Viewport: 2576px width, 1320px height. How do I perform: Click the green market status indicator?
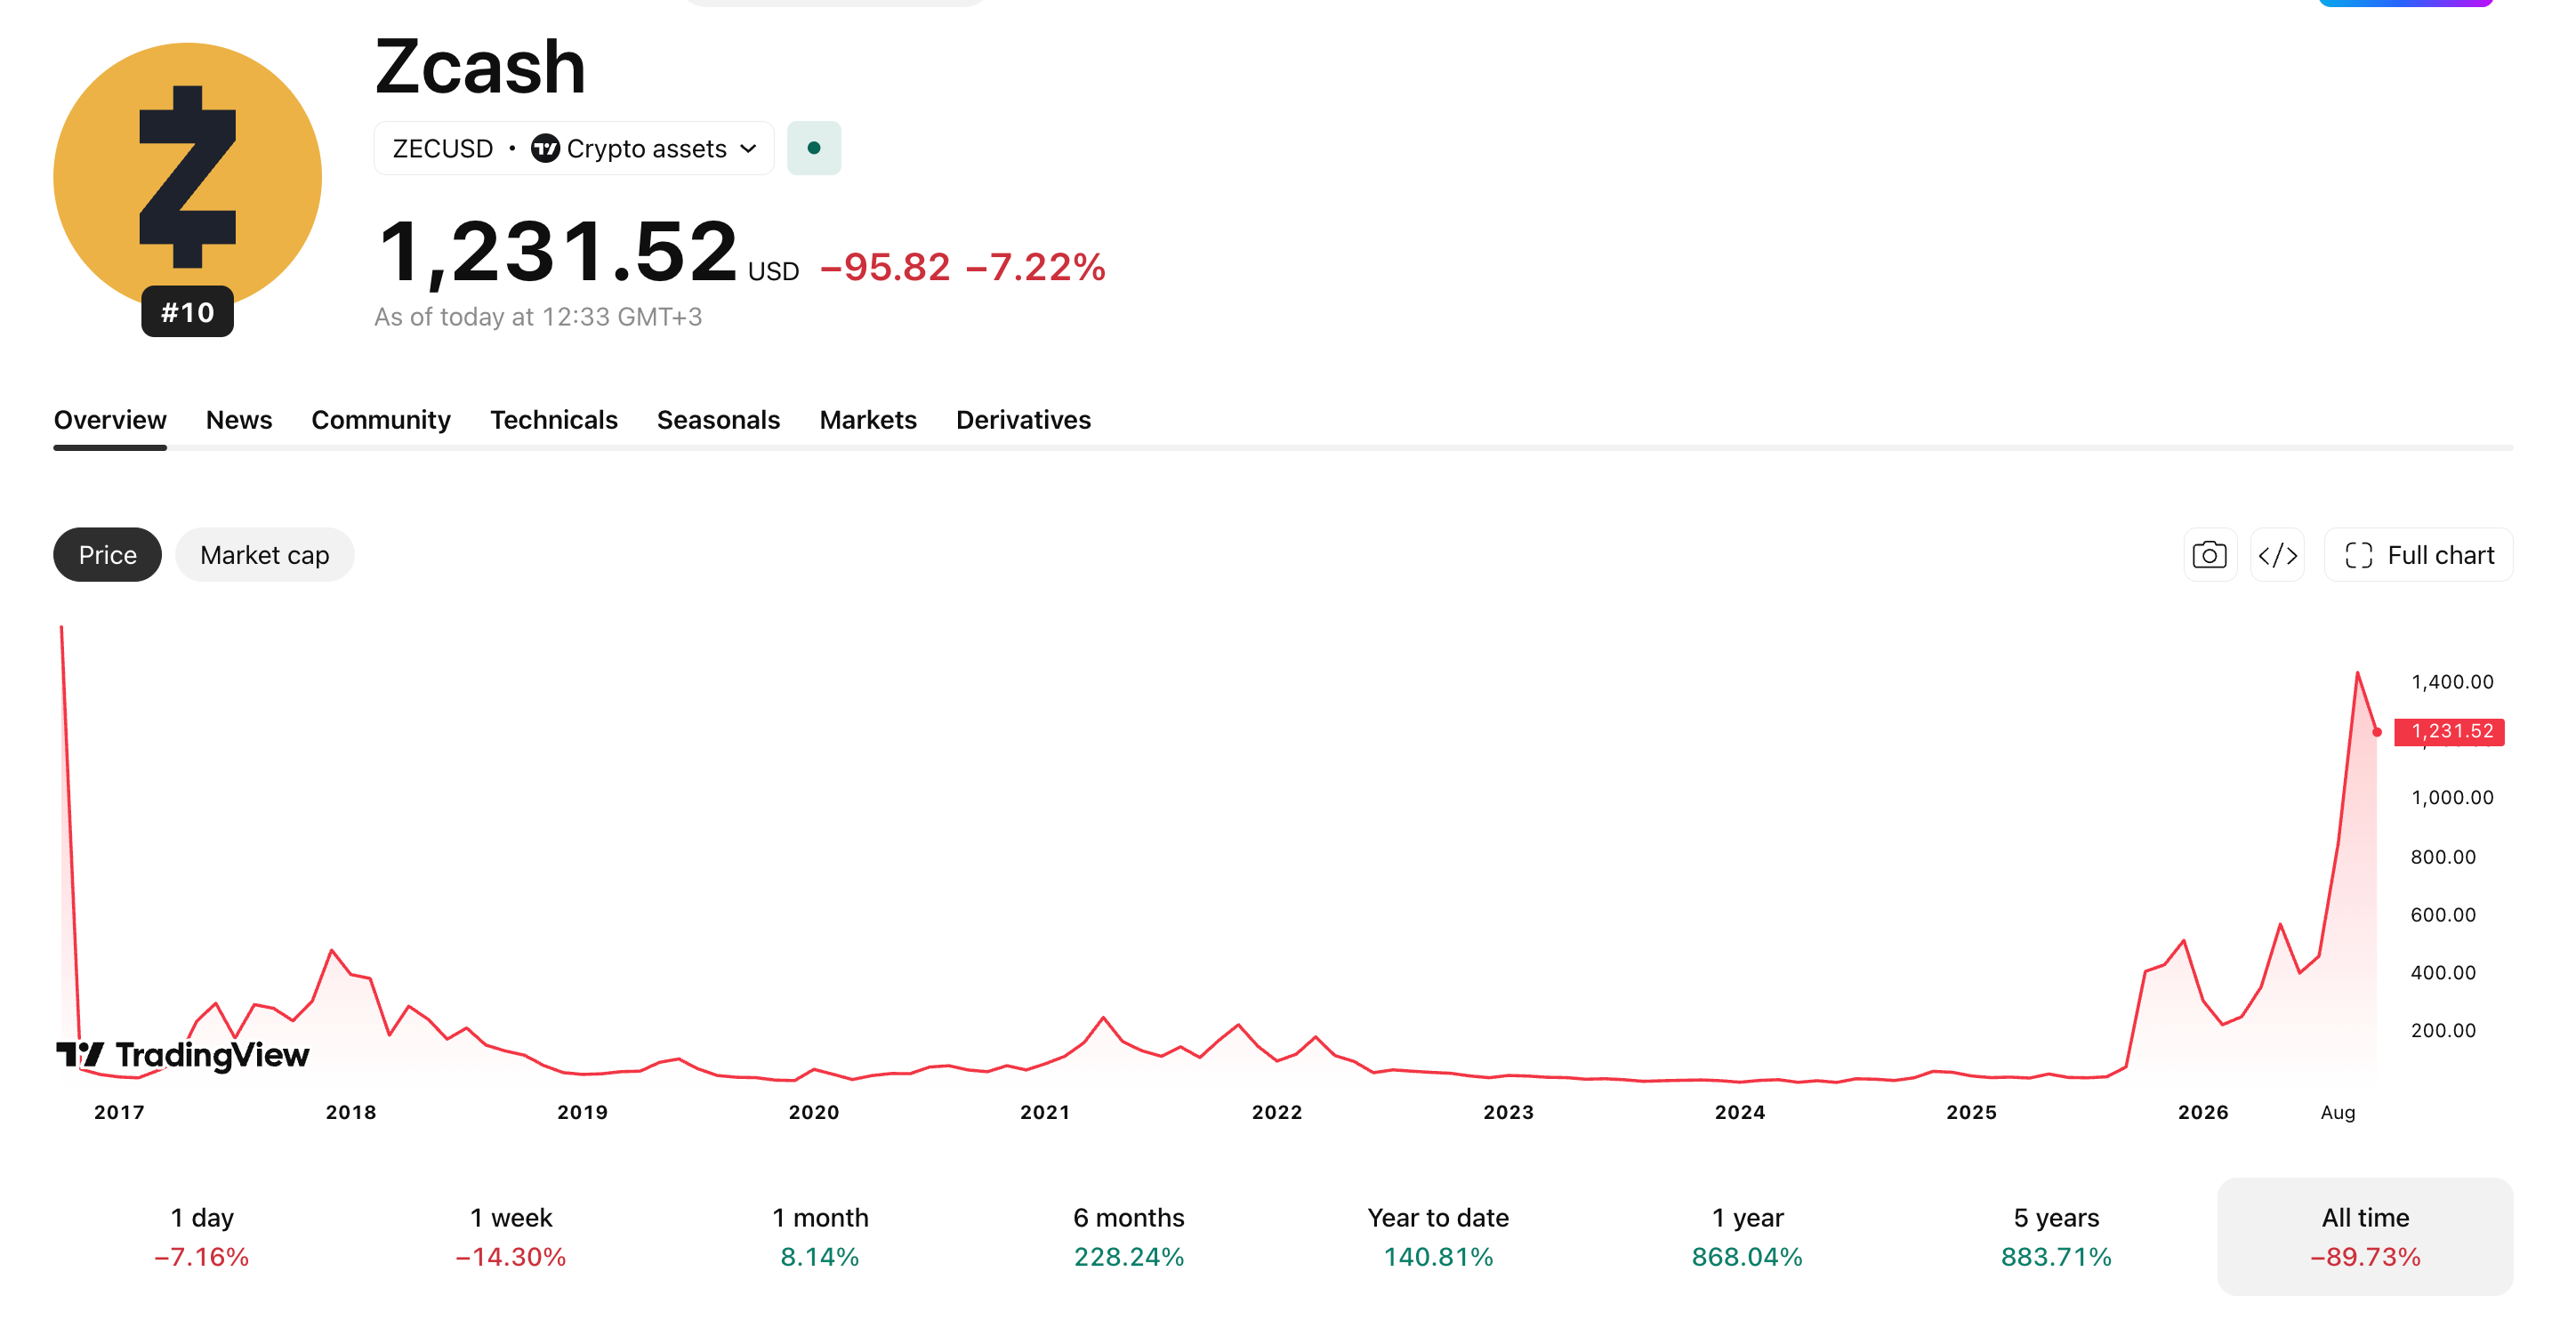814,148
